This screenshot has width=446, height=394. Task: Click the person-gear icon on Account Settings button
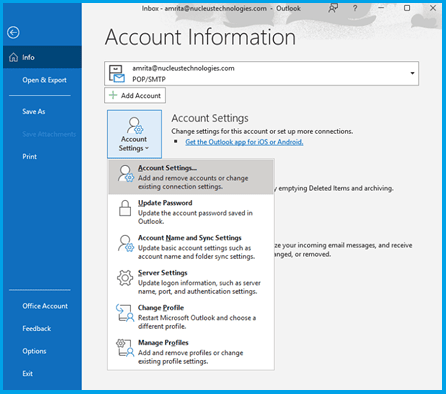pos(135,125)
